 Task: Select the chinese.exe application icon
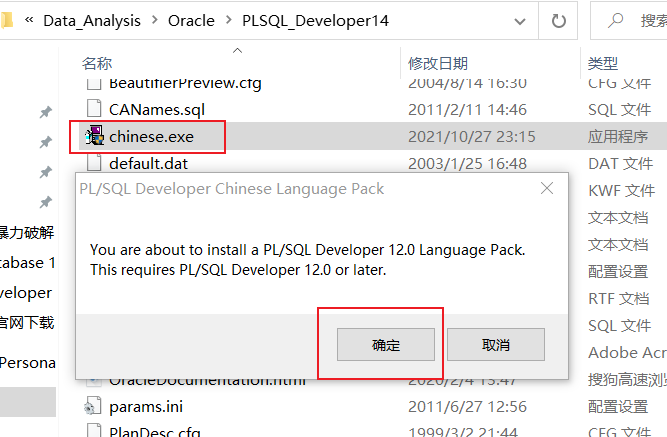(94, 136)
